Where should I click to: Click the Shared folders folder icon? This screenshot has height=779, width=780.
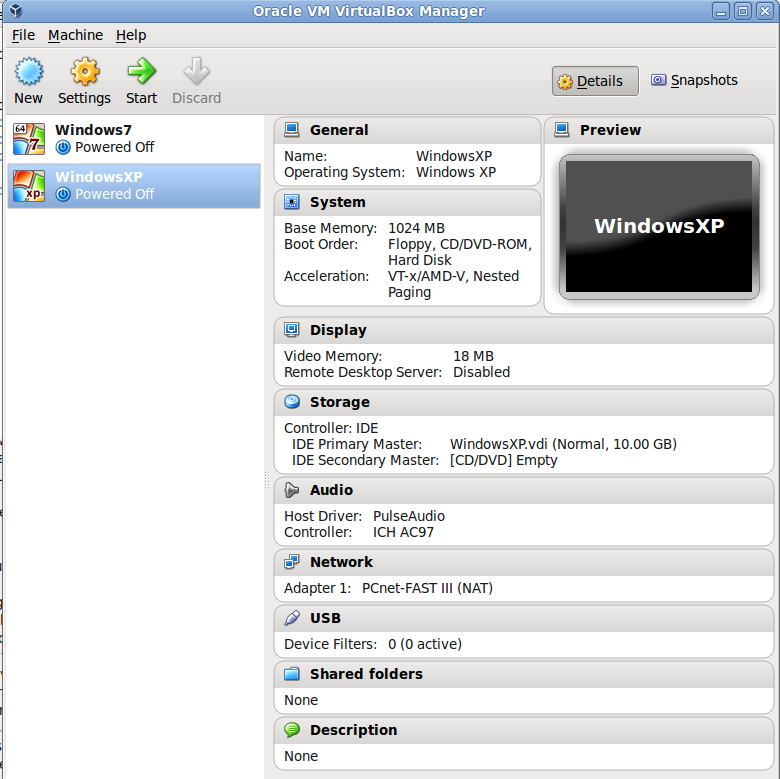click(292, 674)
